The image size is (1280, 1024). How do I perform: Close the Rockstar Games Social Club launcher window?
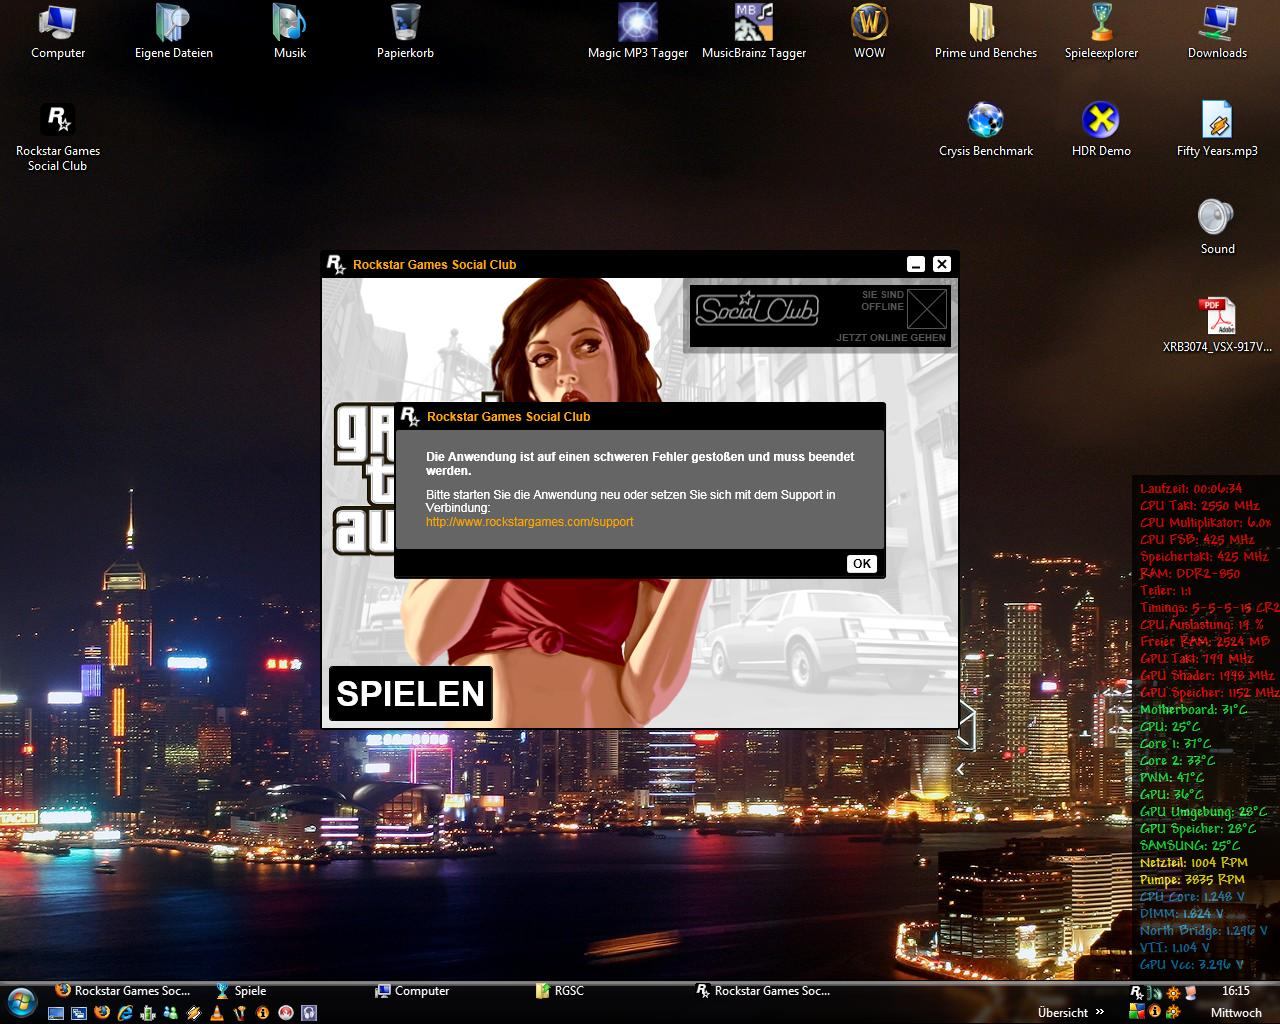942,264
